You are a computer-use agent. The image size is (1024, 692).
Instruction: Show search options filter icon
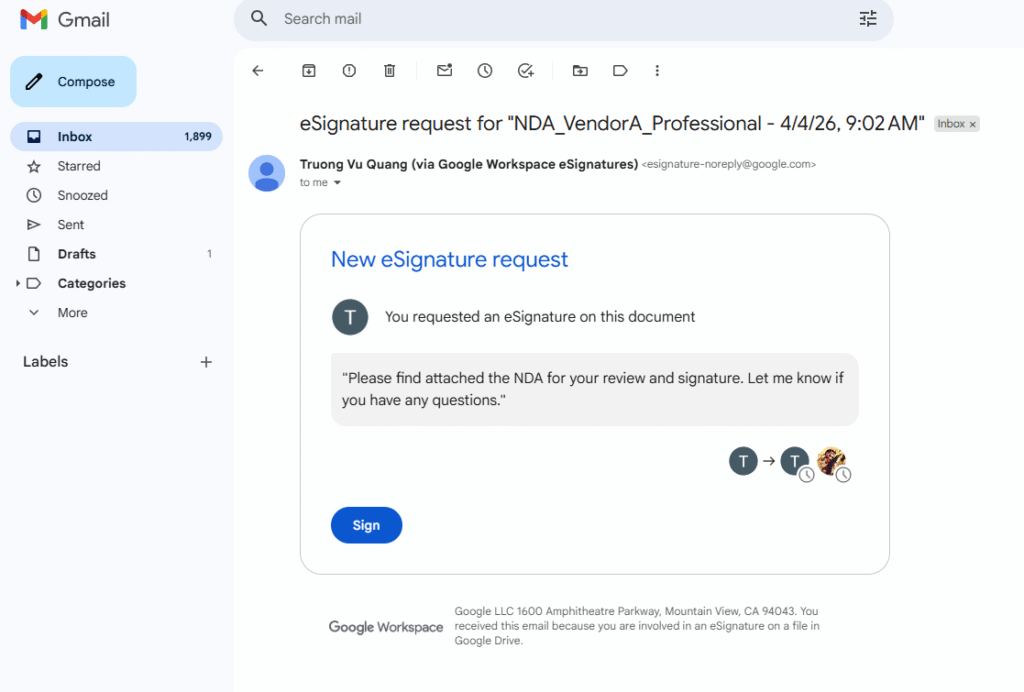pyautogui.click(x=868, y=19)
